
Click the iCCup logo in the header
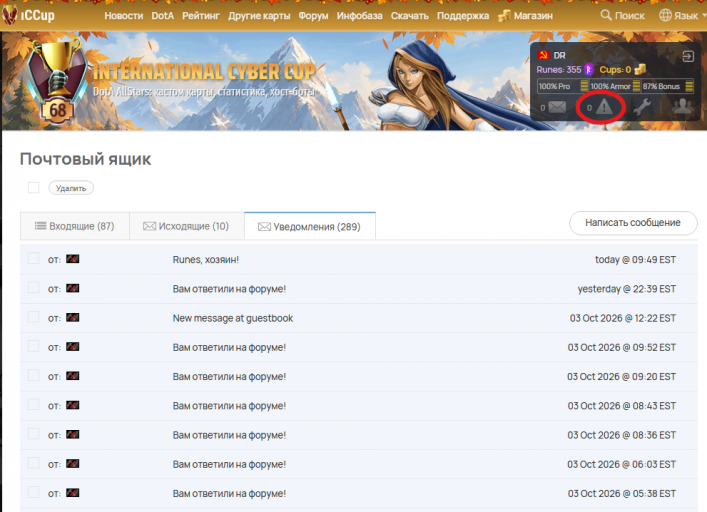coord(29,15)
